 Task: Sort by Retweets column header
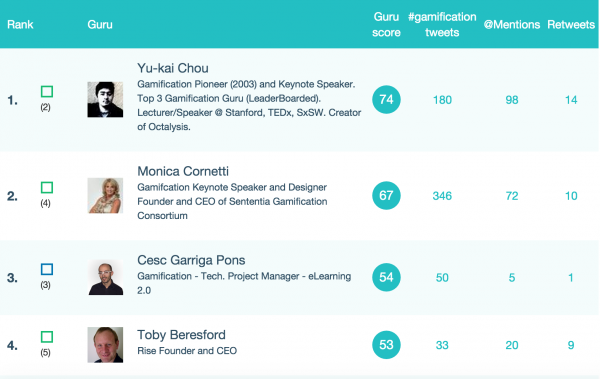pos(571,25)
